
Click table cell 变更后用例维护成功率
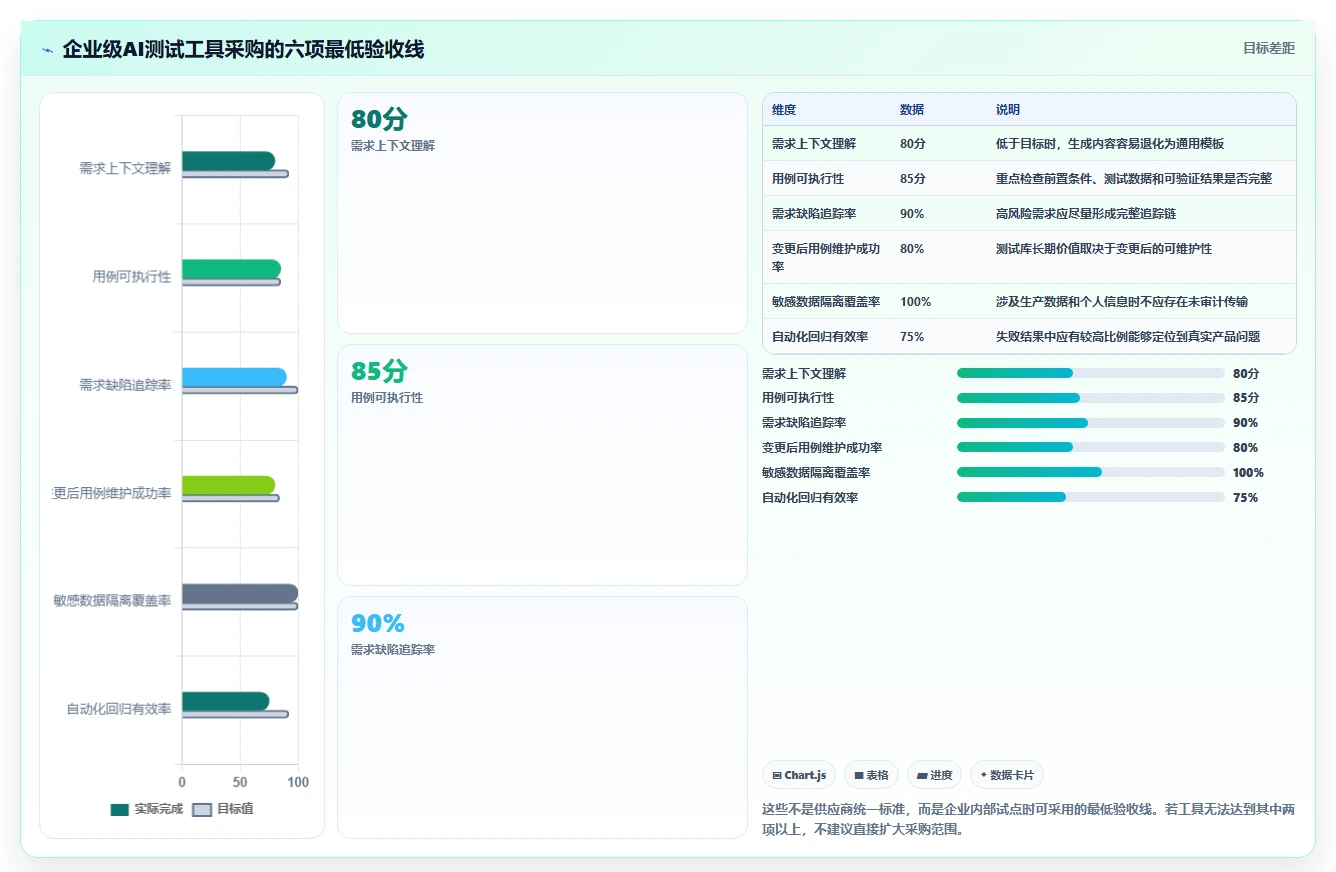click(826, 257)
